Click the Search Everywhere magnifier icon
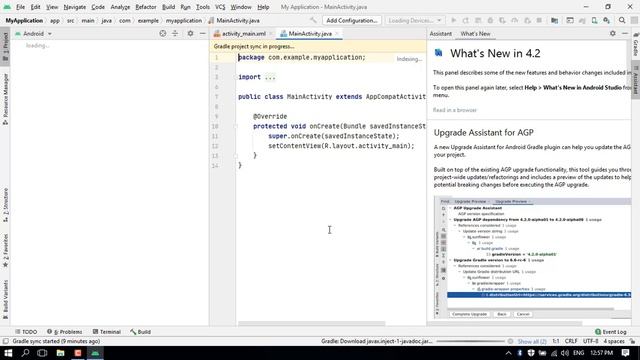The height and width of the screenshot is (360, 640). point(622,20)
